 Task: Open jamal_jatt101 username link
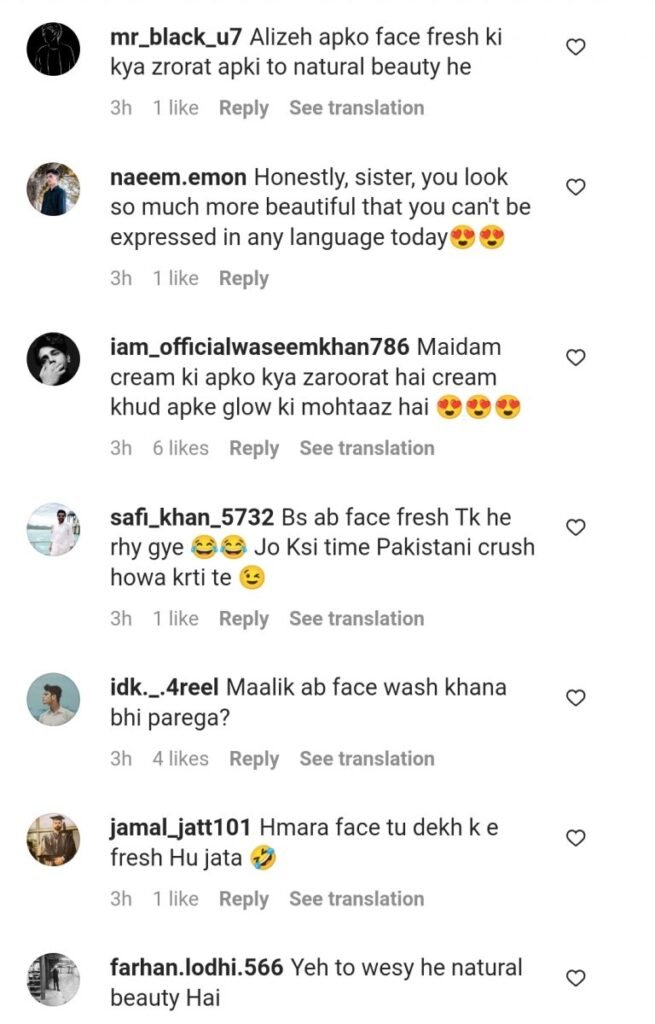coord(181,828)
